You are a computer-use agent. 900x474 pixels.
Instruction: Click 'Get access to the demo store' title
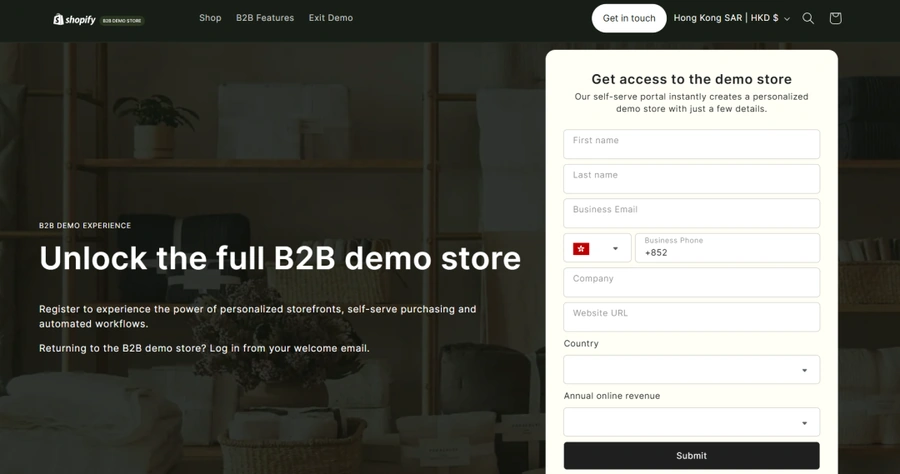pos(692,79)
